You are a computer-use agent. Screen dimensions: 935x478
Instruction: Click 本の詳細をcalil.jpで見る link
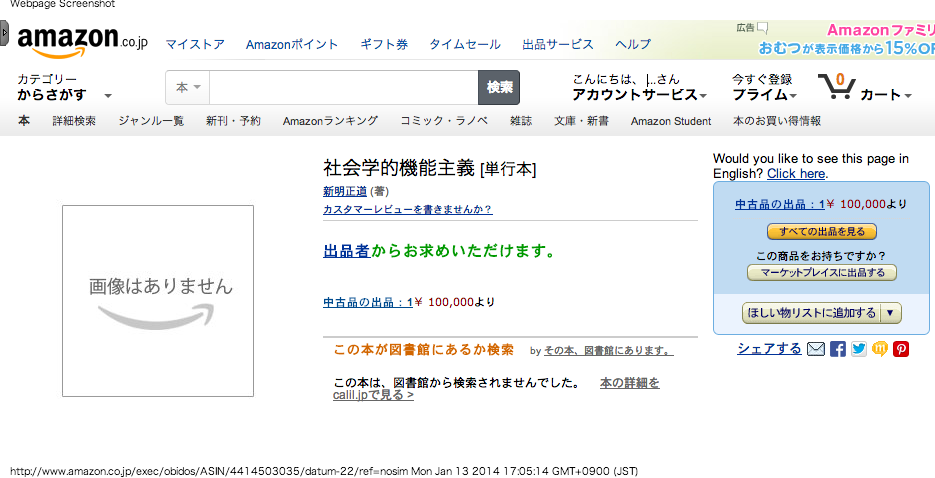tap(496, 389)
